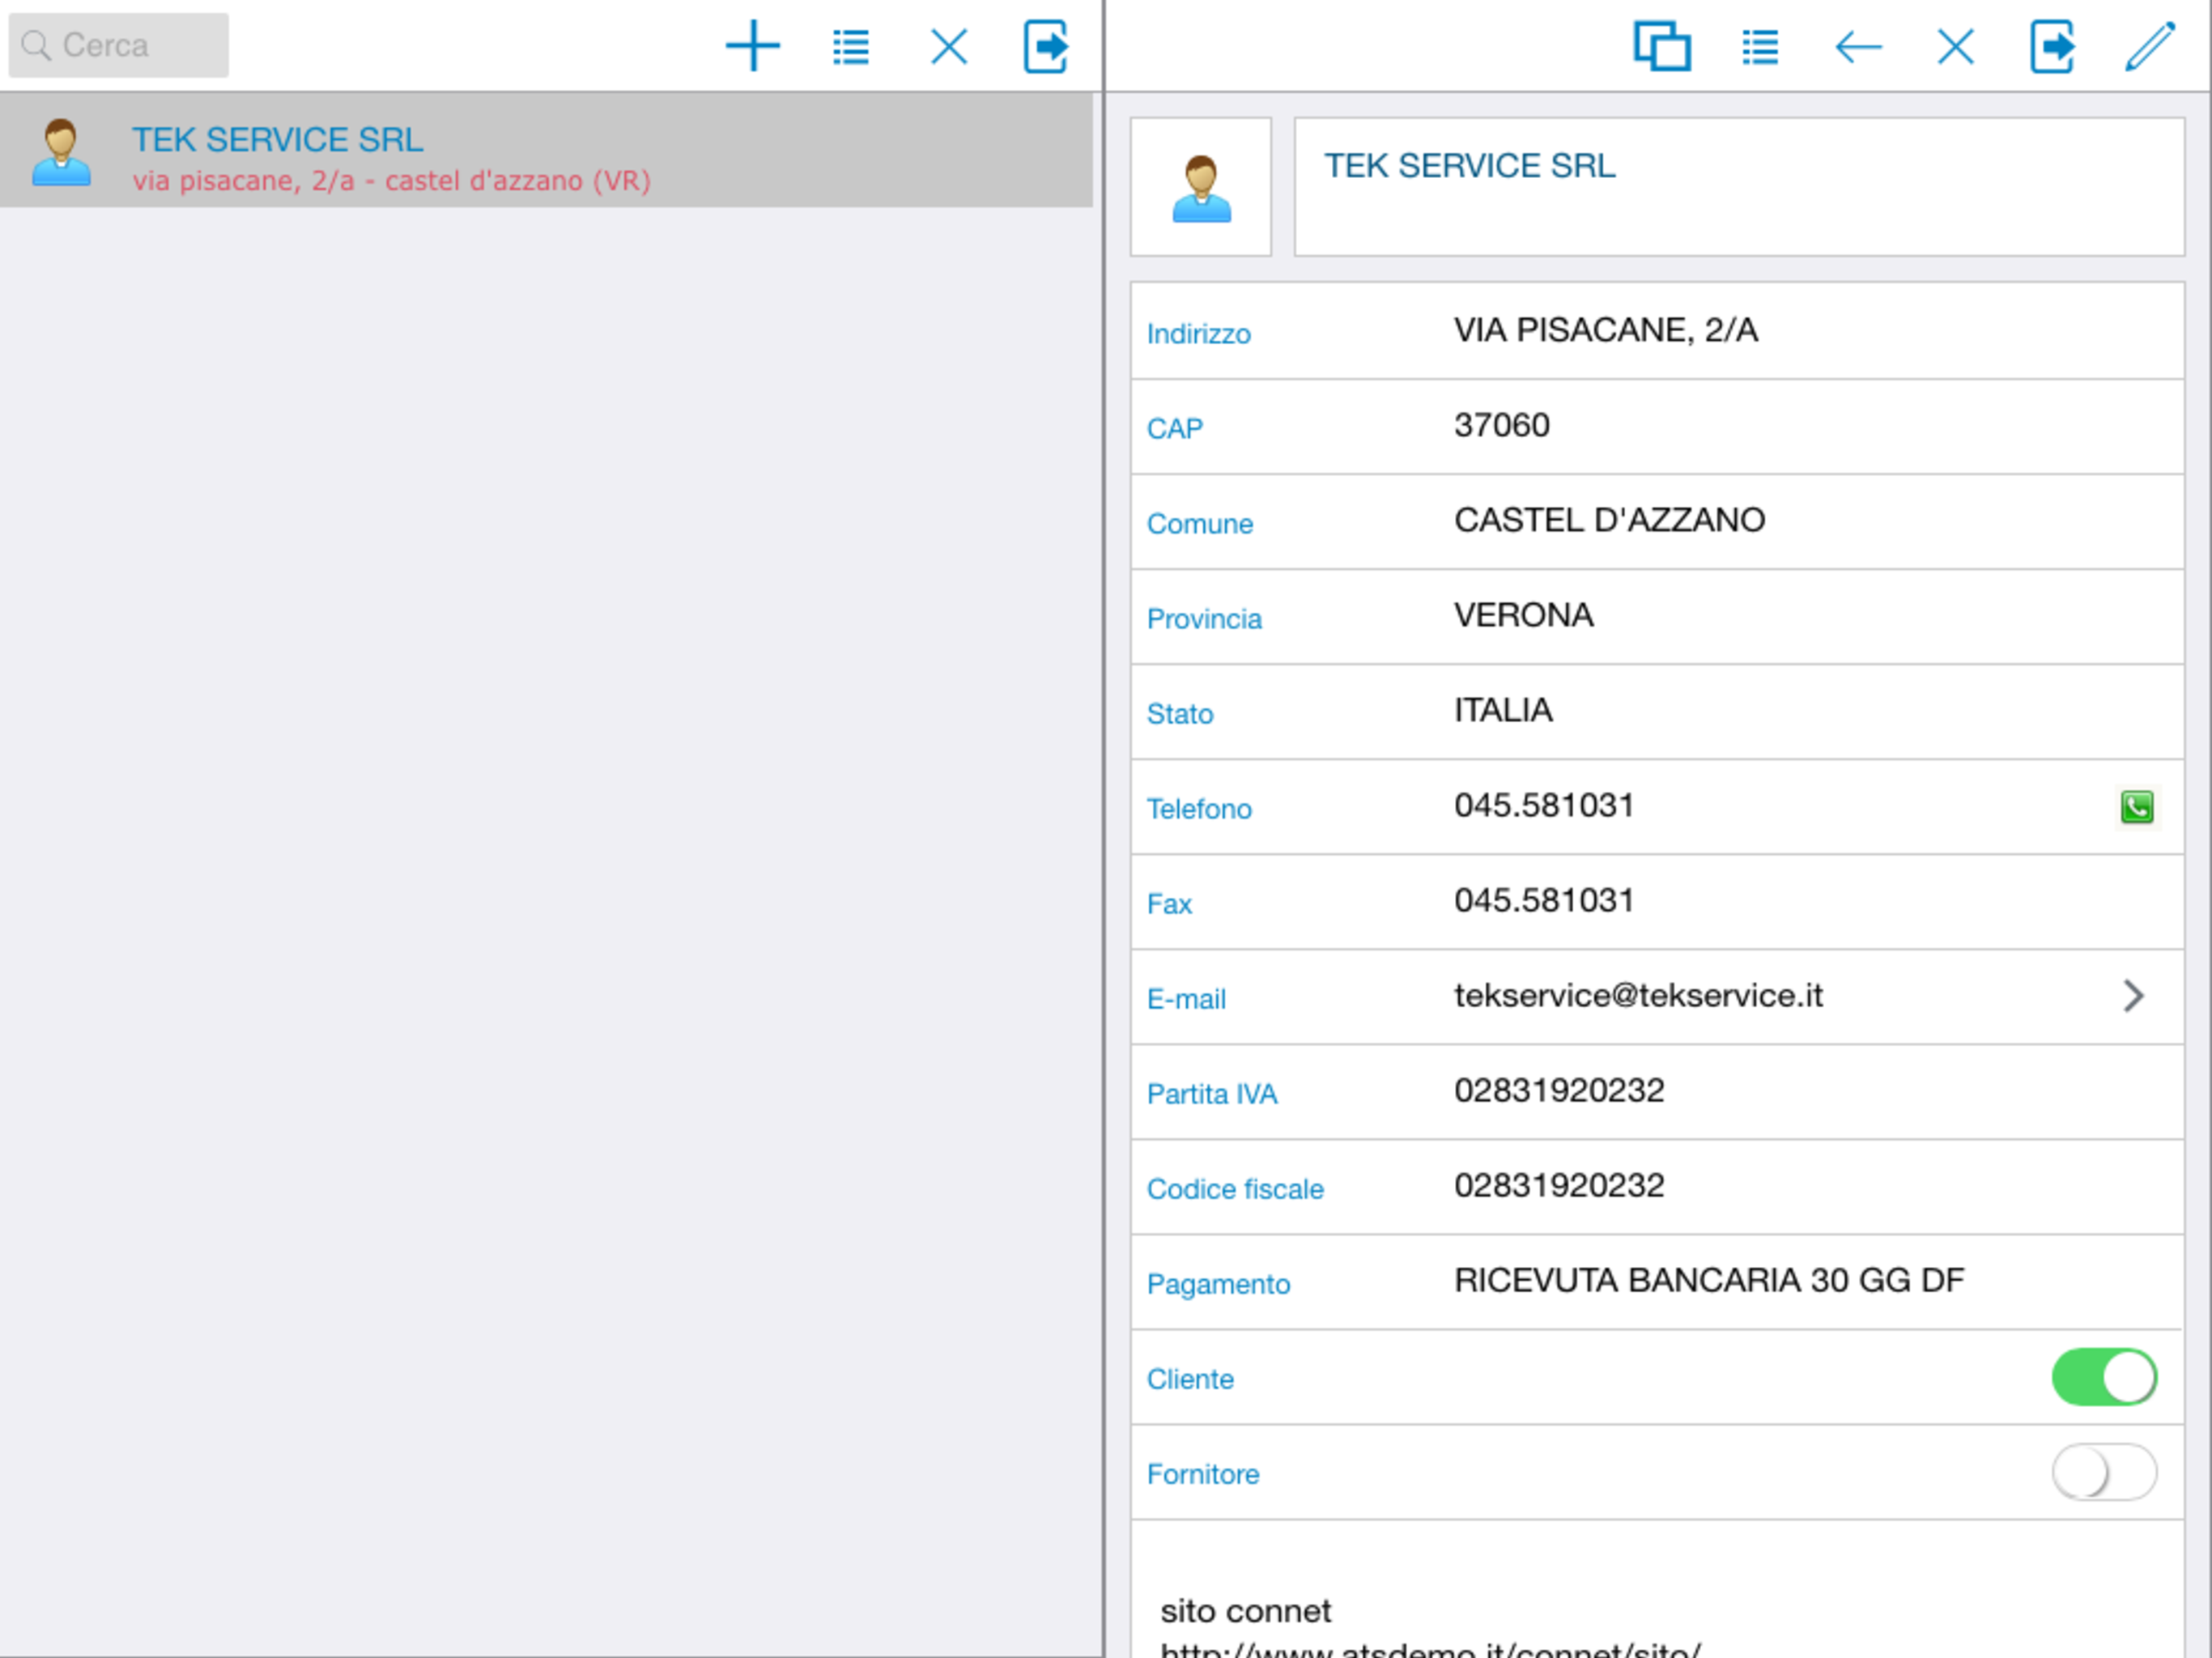Expand the E-mail row chevron

pos(2132,995)
